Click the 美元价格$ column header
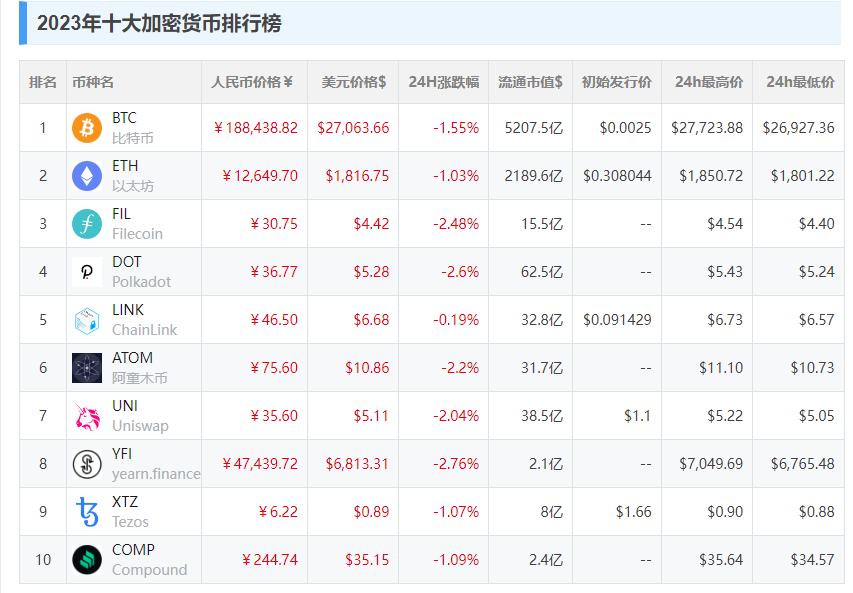Viewport: 853px width, 593px height. click(353, 82)
